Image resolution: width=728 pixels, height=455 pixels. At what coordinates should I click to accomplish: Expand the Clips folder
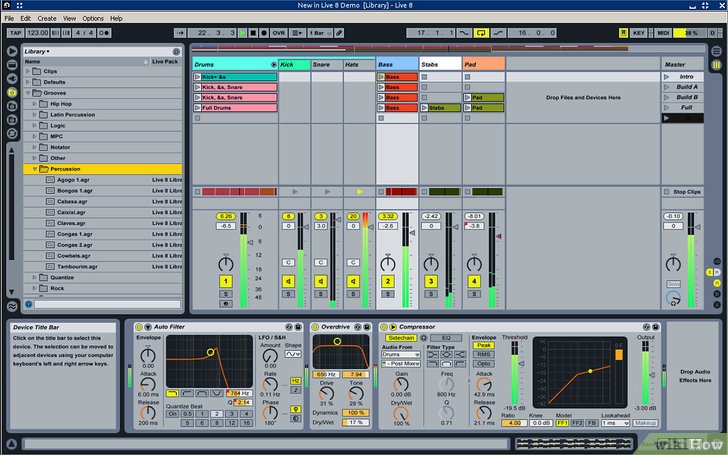(28, 72)
